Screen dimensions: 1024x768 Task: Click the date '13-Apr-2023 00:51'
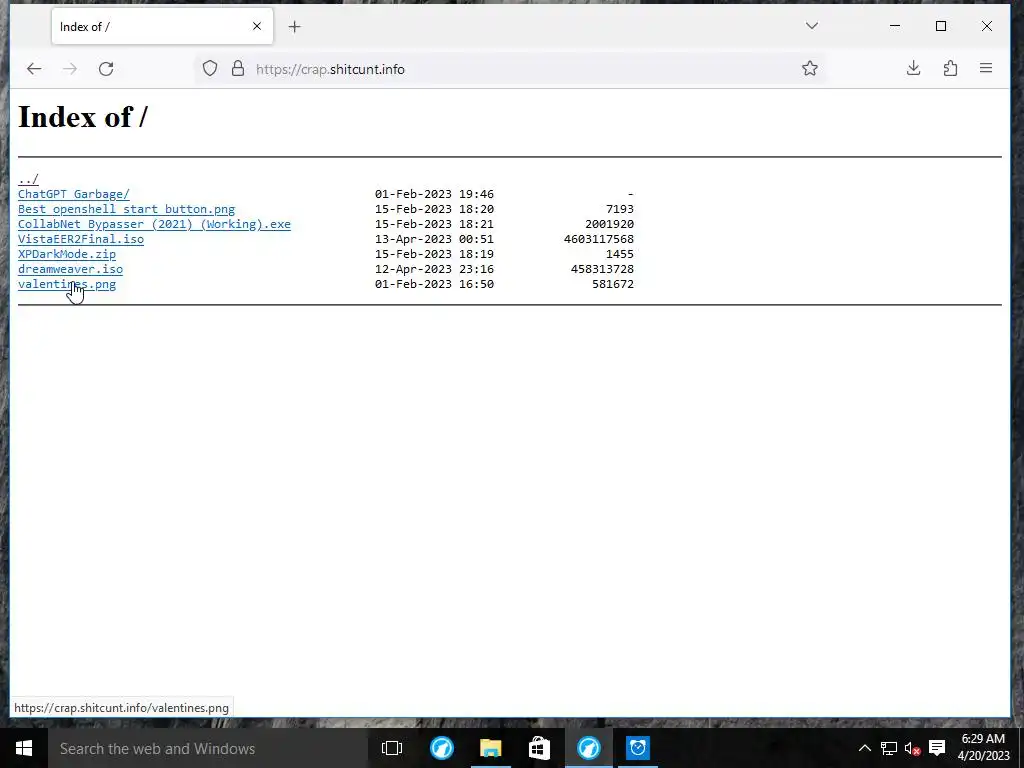434,239
